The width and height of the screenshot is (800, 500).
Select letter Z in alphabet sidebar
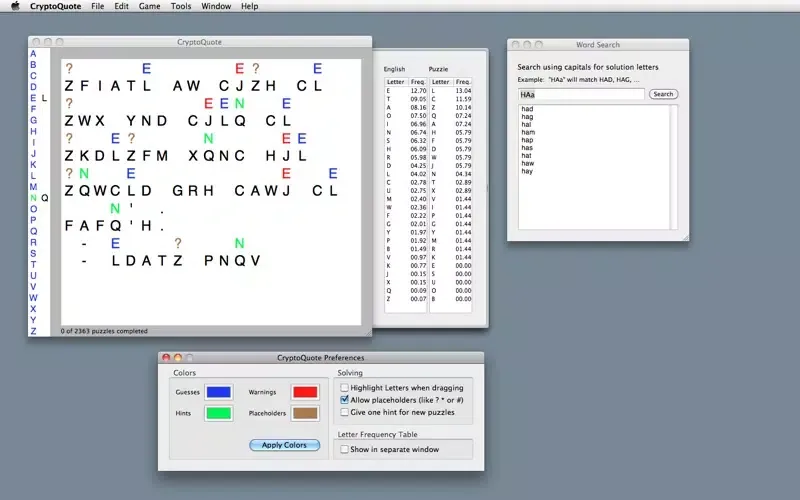coord(33,331)
